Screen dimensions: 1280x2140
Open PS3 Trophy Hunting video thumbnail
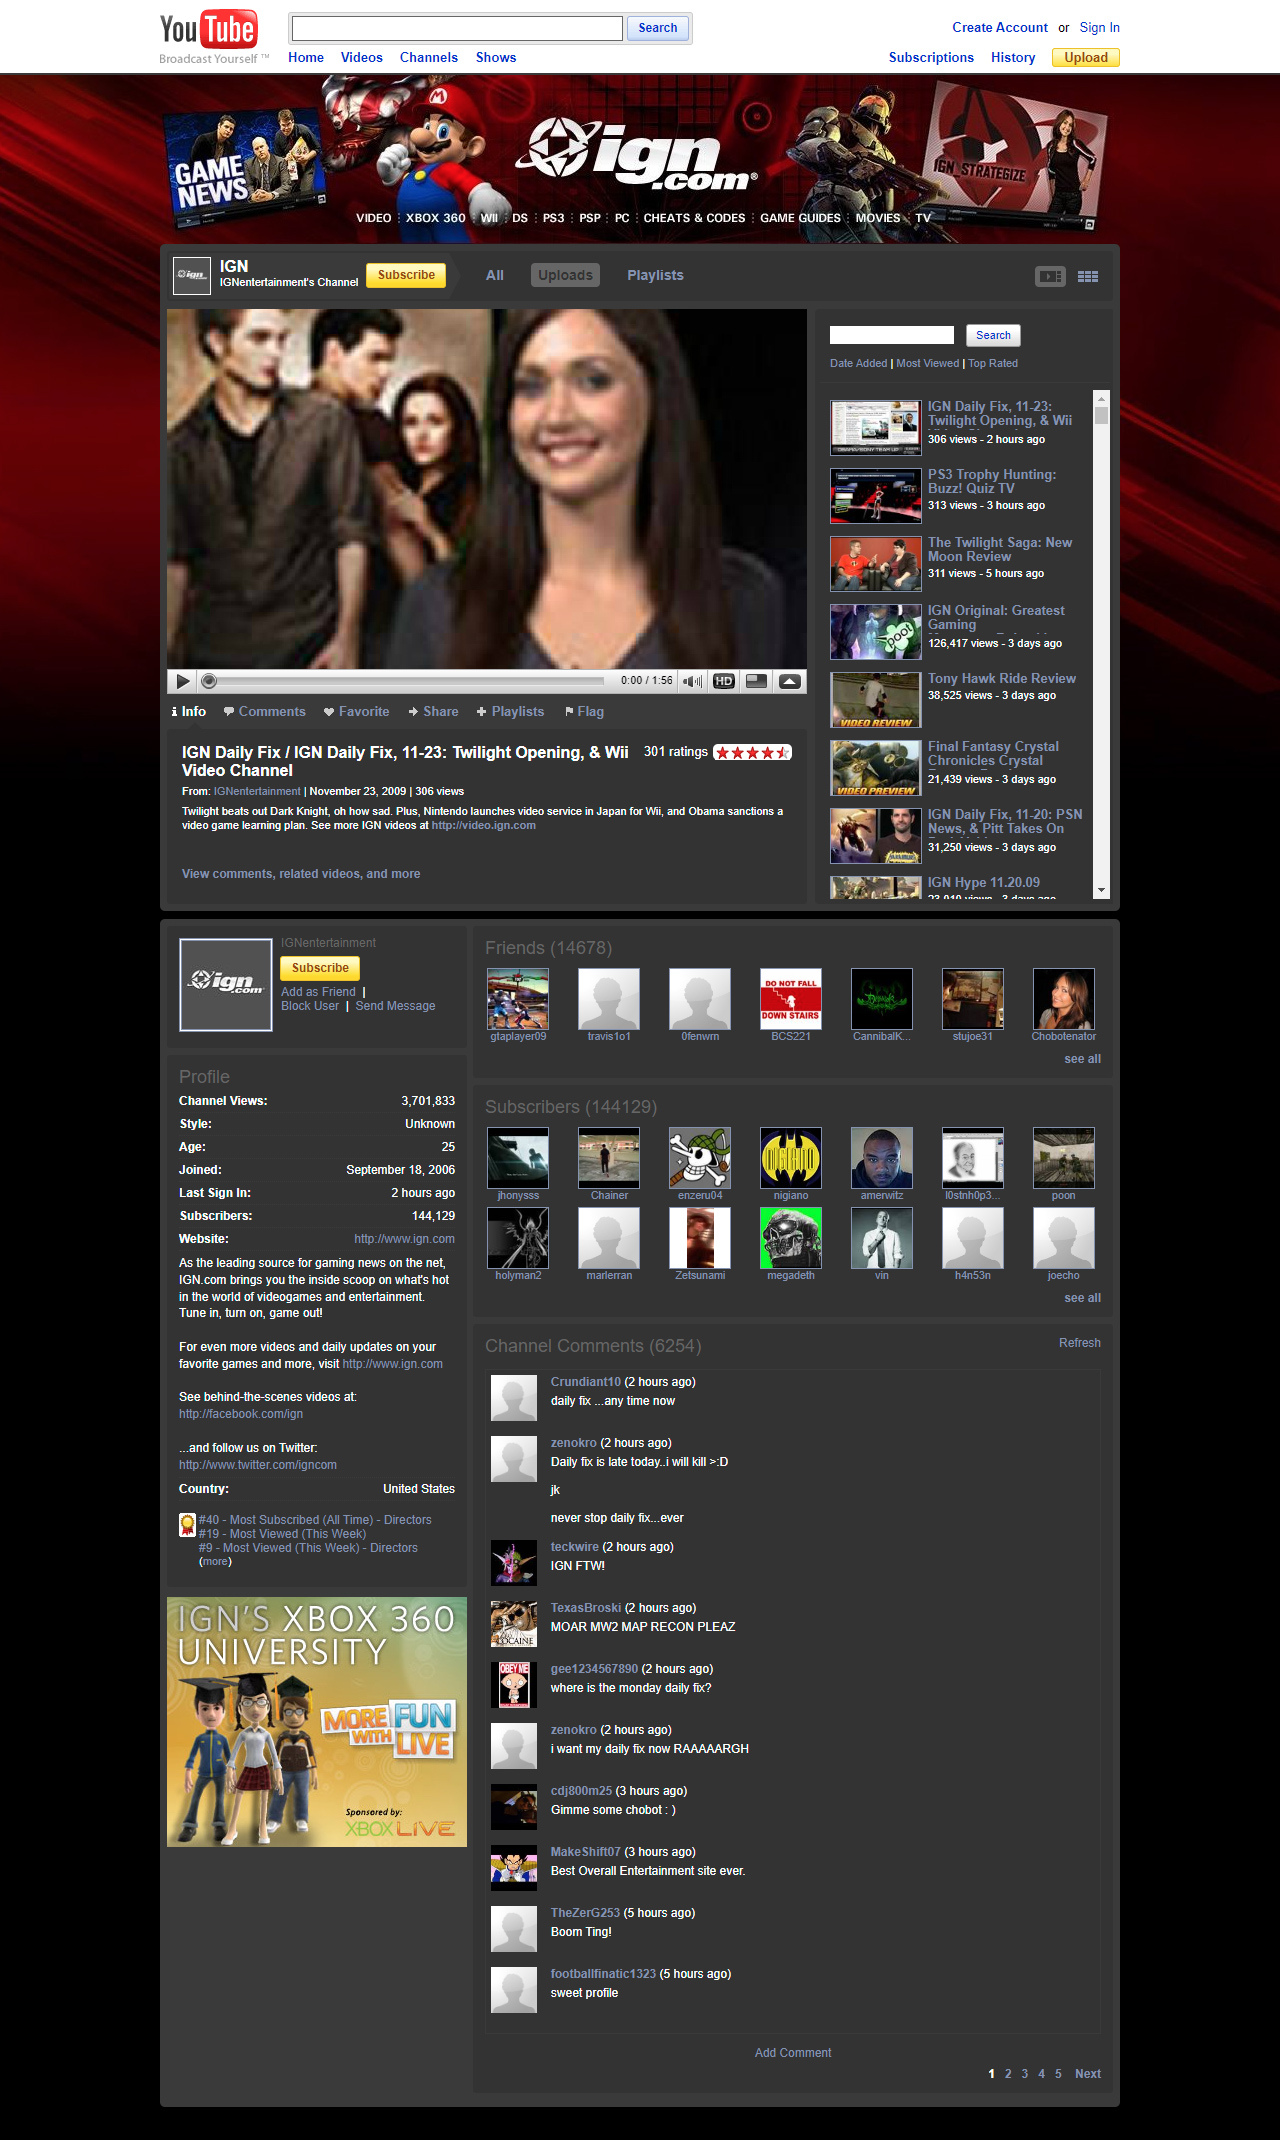tap(876, 496)
